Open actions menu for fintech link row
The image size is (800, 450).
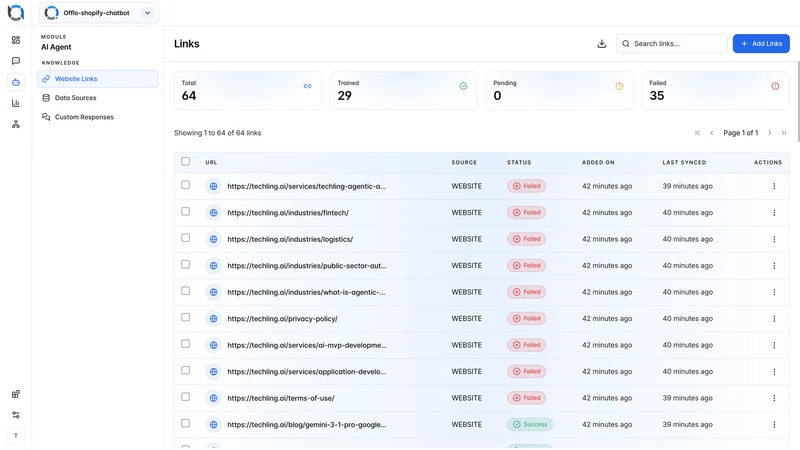(x=774, y=213)
